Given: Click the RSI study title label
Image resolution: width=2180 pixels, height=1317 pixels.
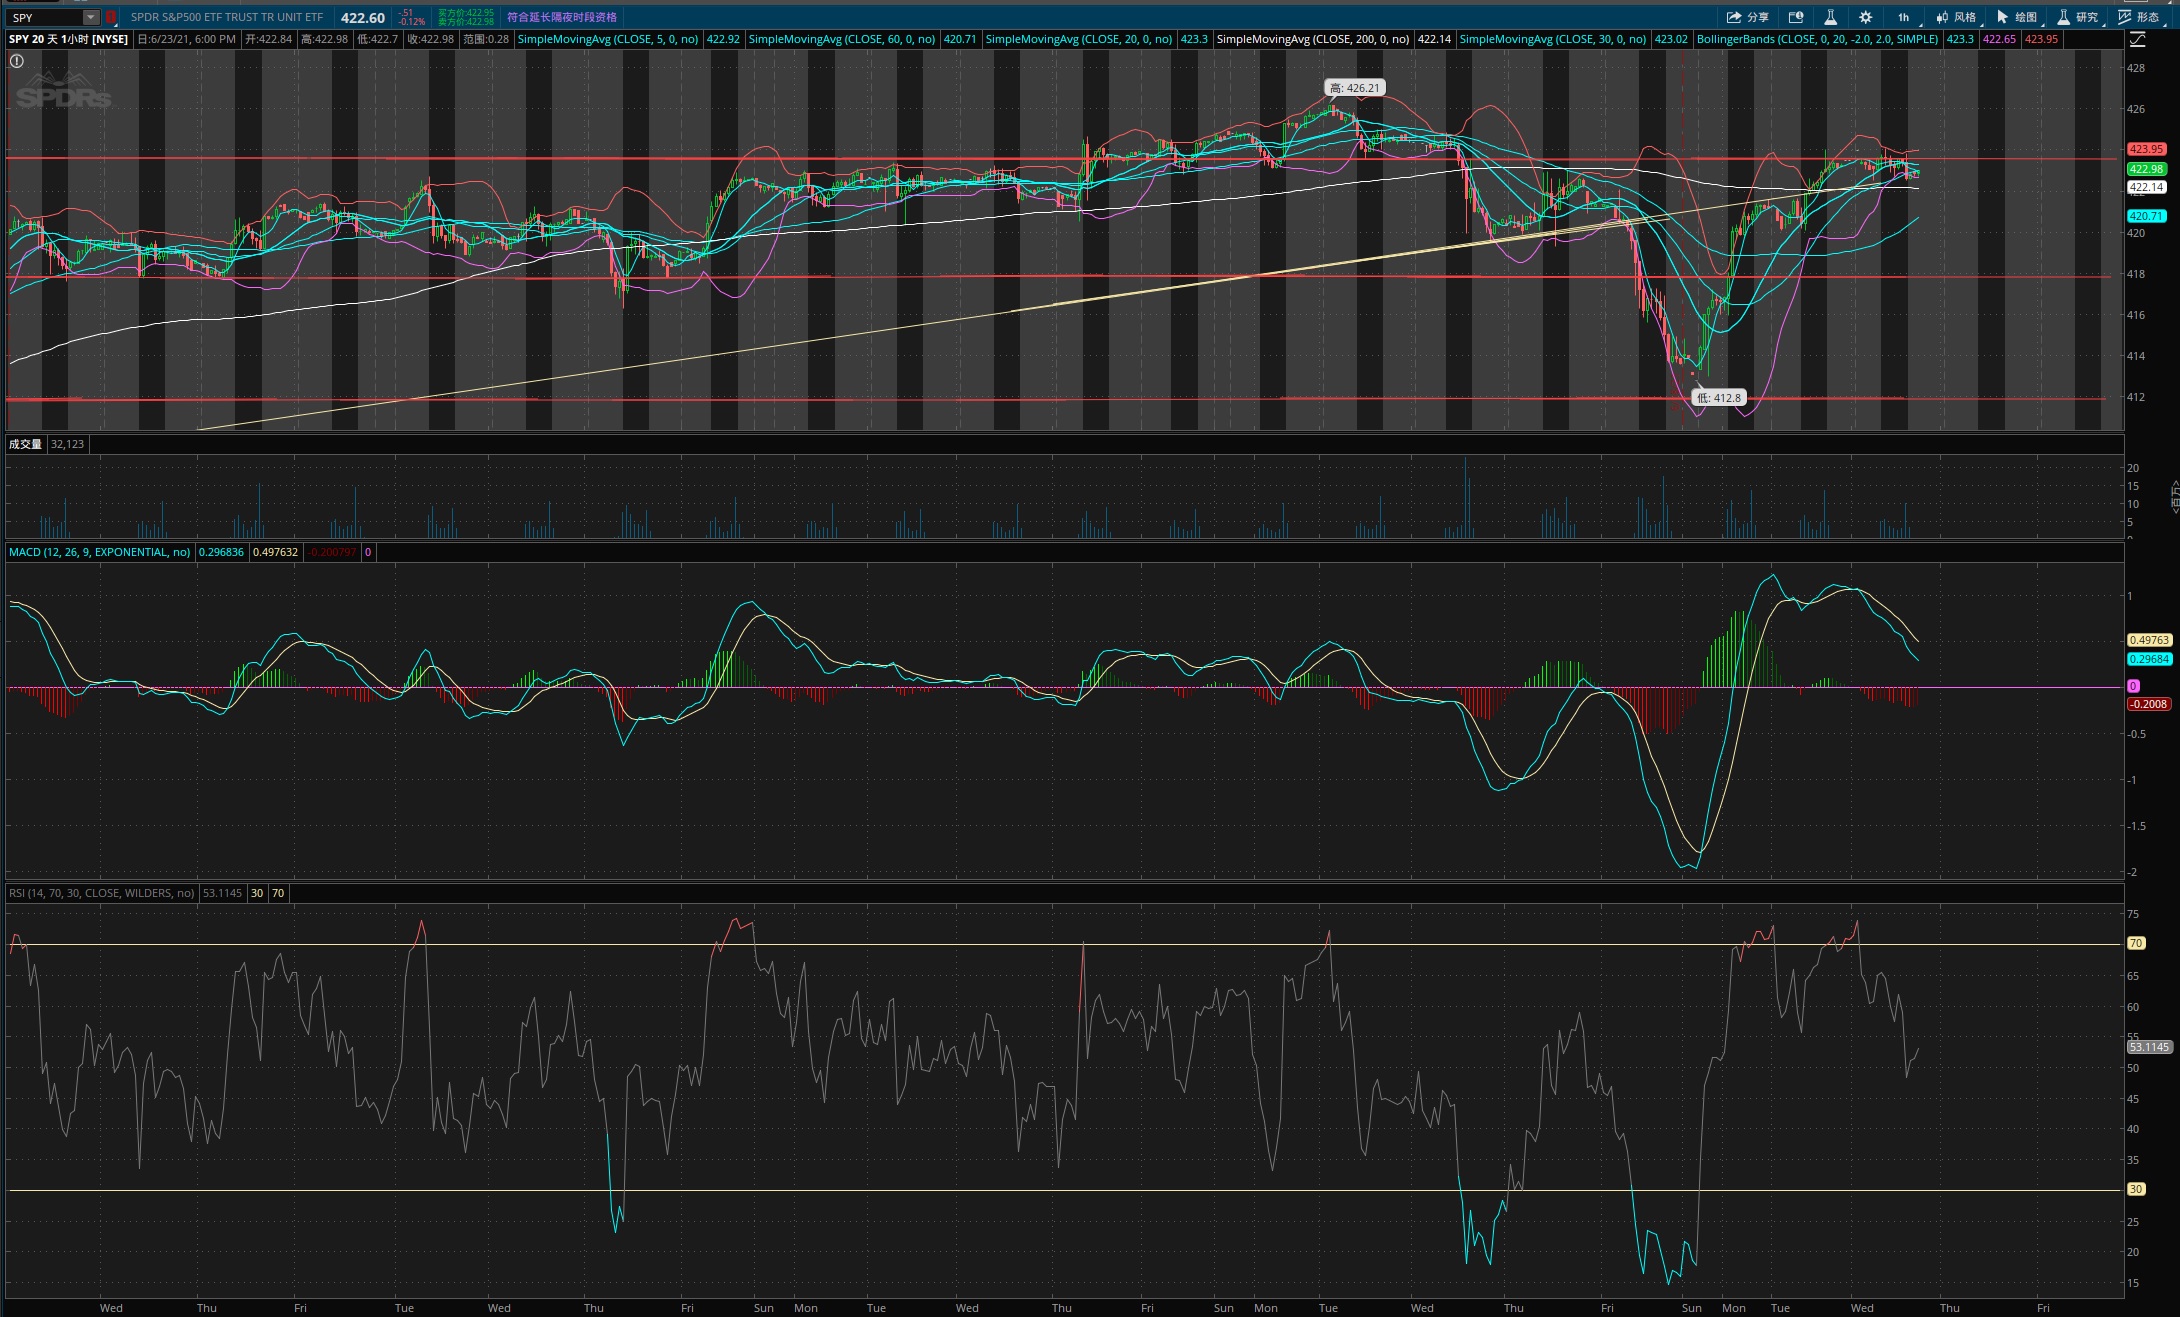Looking at the screenshot, I should (101, 893).
